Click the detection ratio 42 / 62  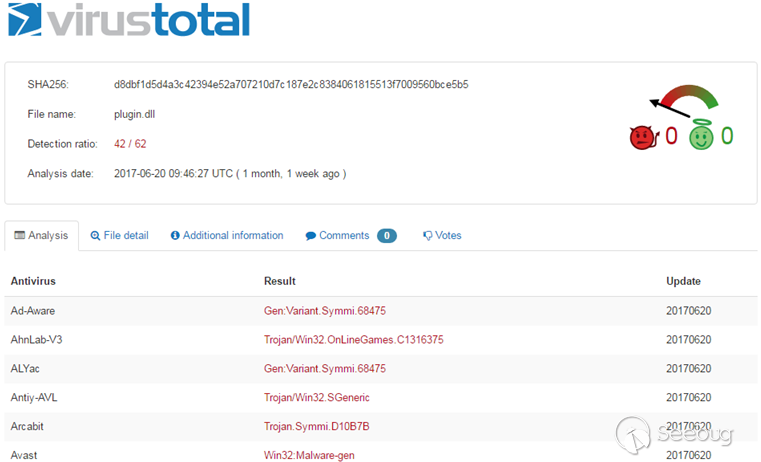pyautogui.click(x=130, y=144)
